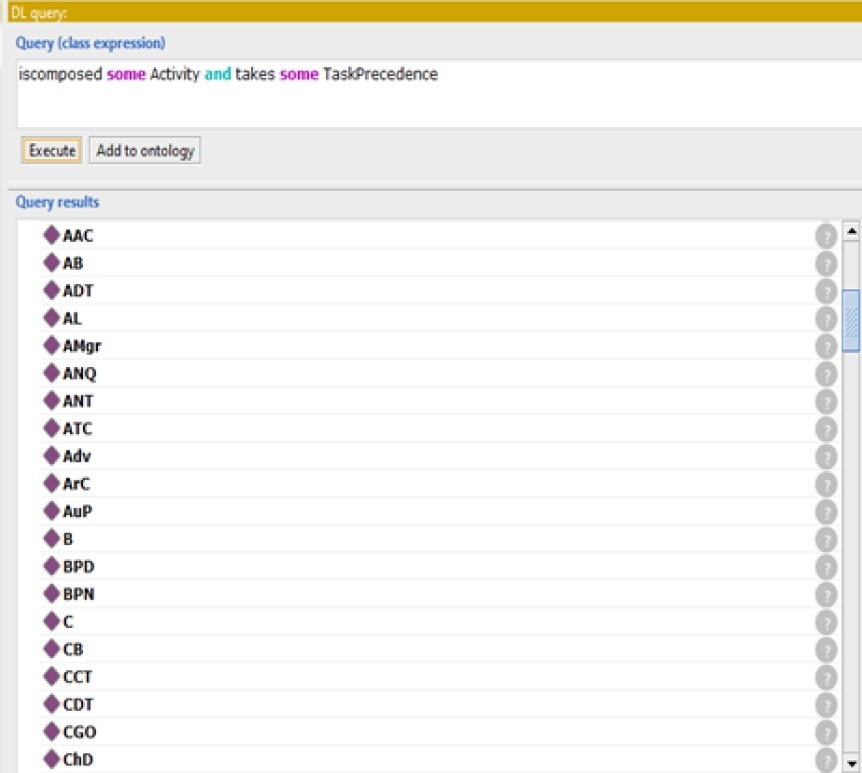This screenshot has height=773, width=862.
Task: Click the vertical scrollbar thumb in results
Action: [x=852, y=320]
